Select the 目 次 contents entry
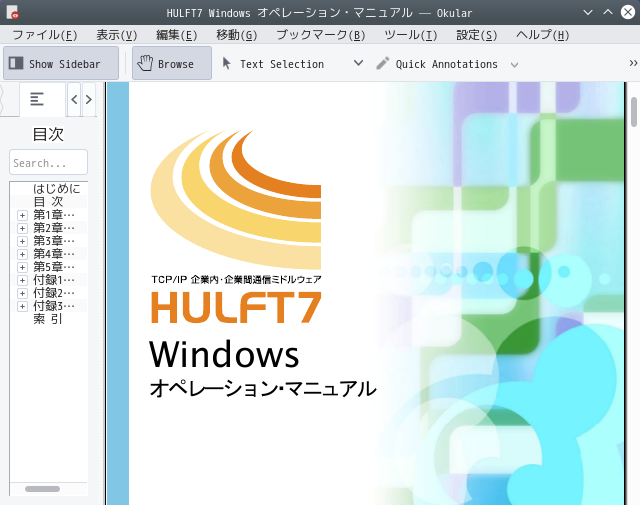 (48, 202)
